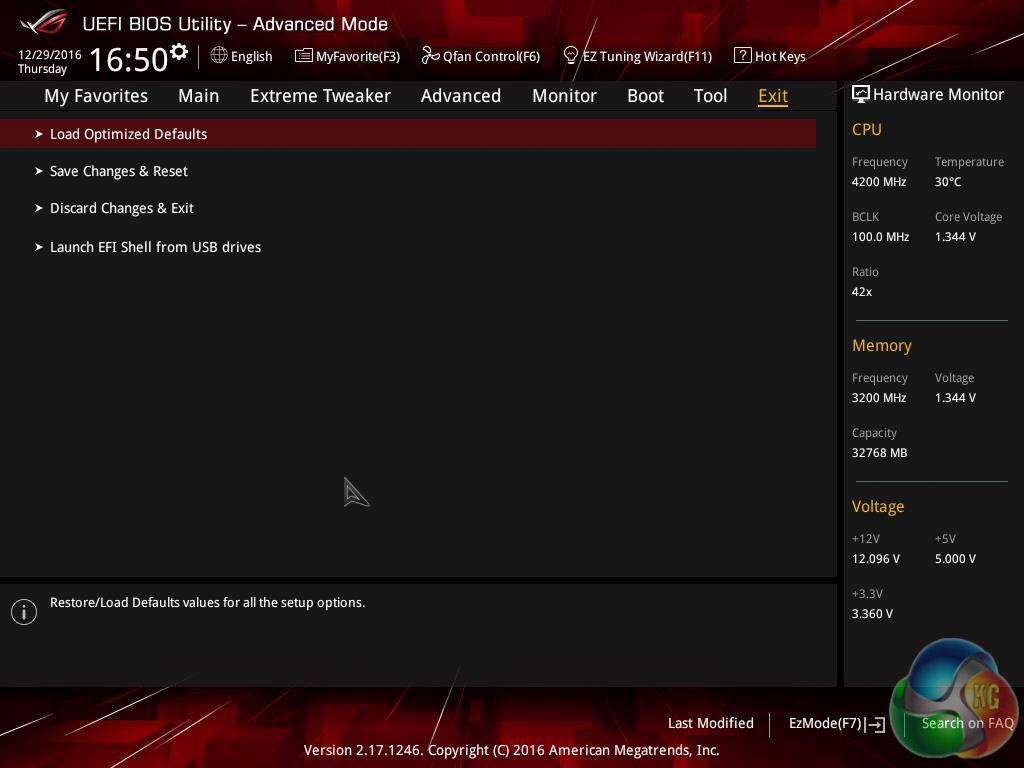
Task: Click +12V reading 12.096 V
Action: click(x=875, y=558)
